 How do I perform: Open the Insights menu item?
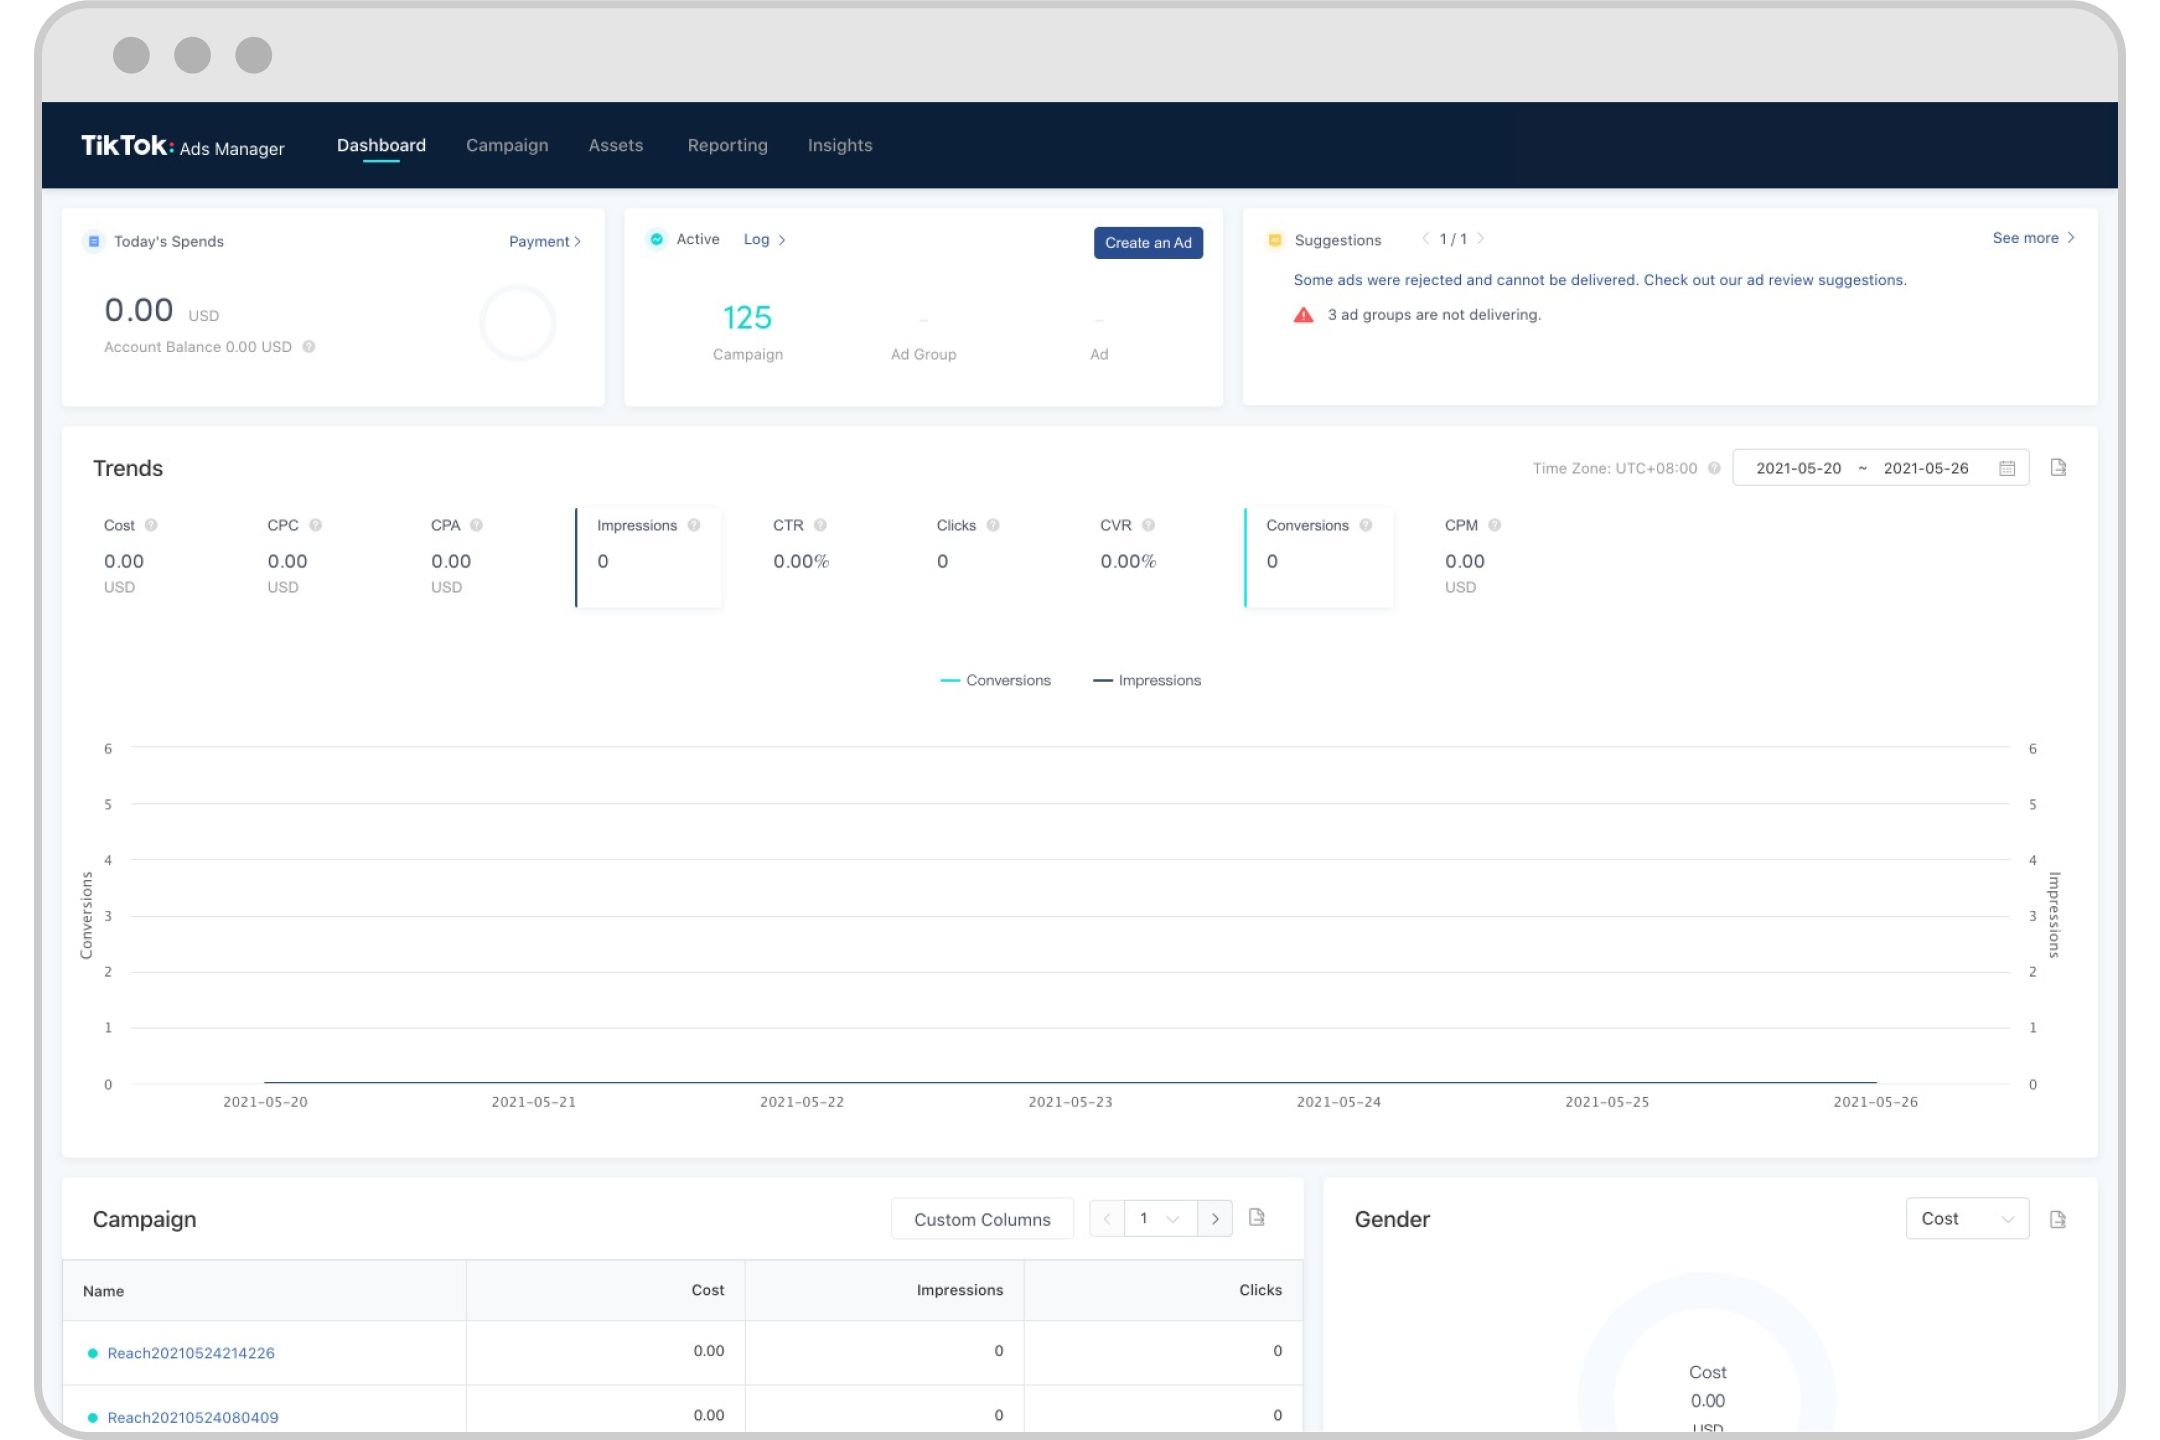(839, 145)
